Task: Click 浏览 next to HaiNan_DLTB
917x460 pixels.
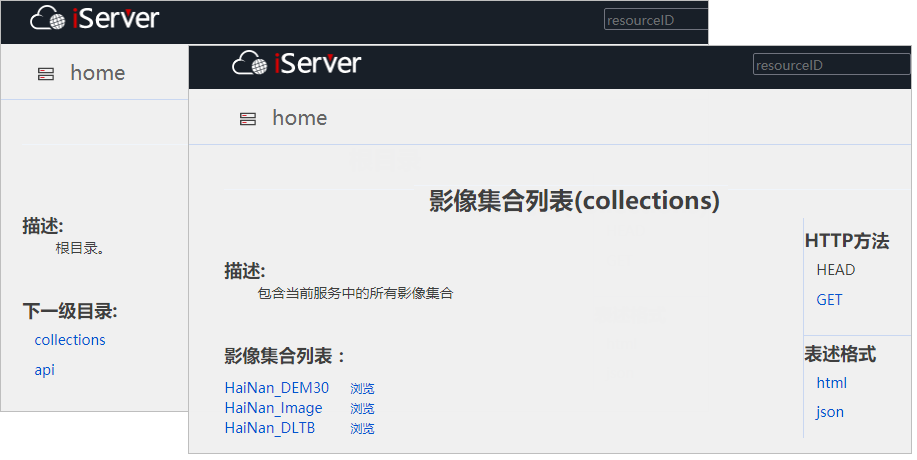Action: [x=362, y=429]
